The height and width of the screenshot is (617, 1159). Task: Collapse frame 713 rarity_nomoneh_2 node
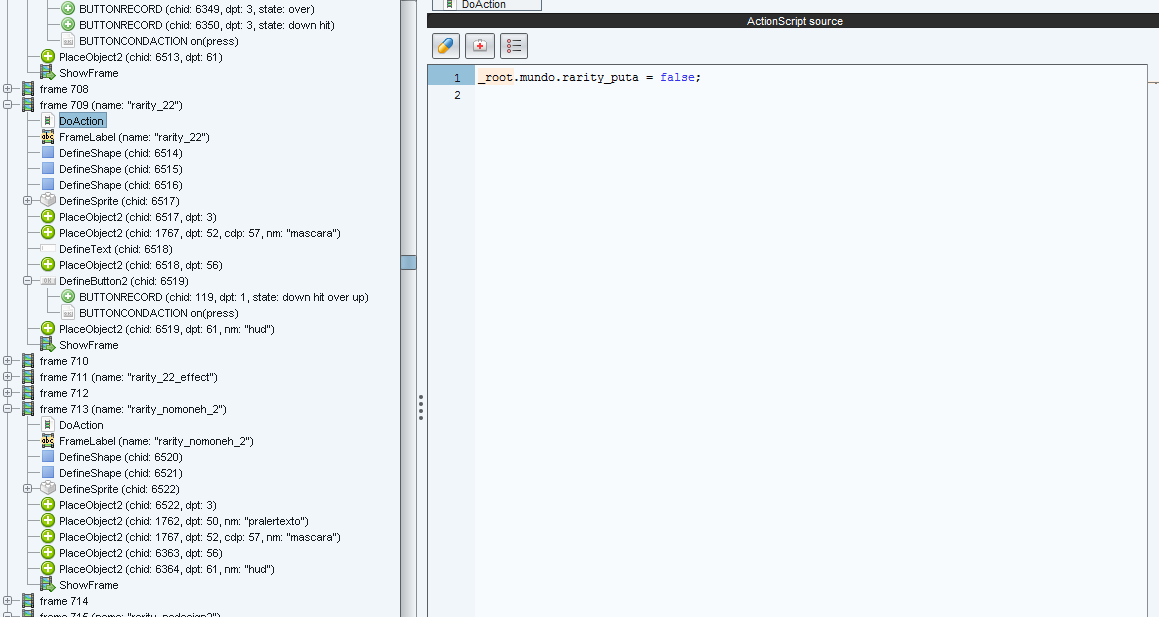(7, 409)
